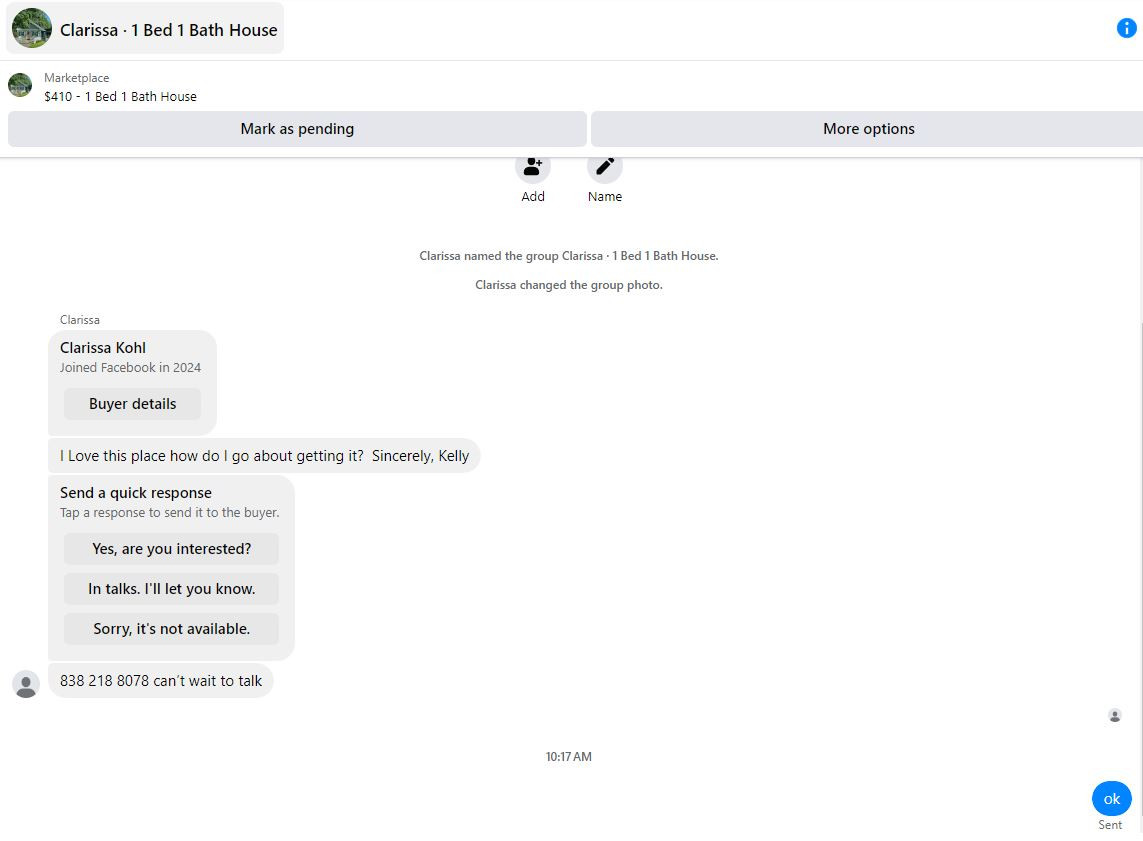Open More options menu
The image size is (1143, 841).
coord(867,129)
